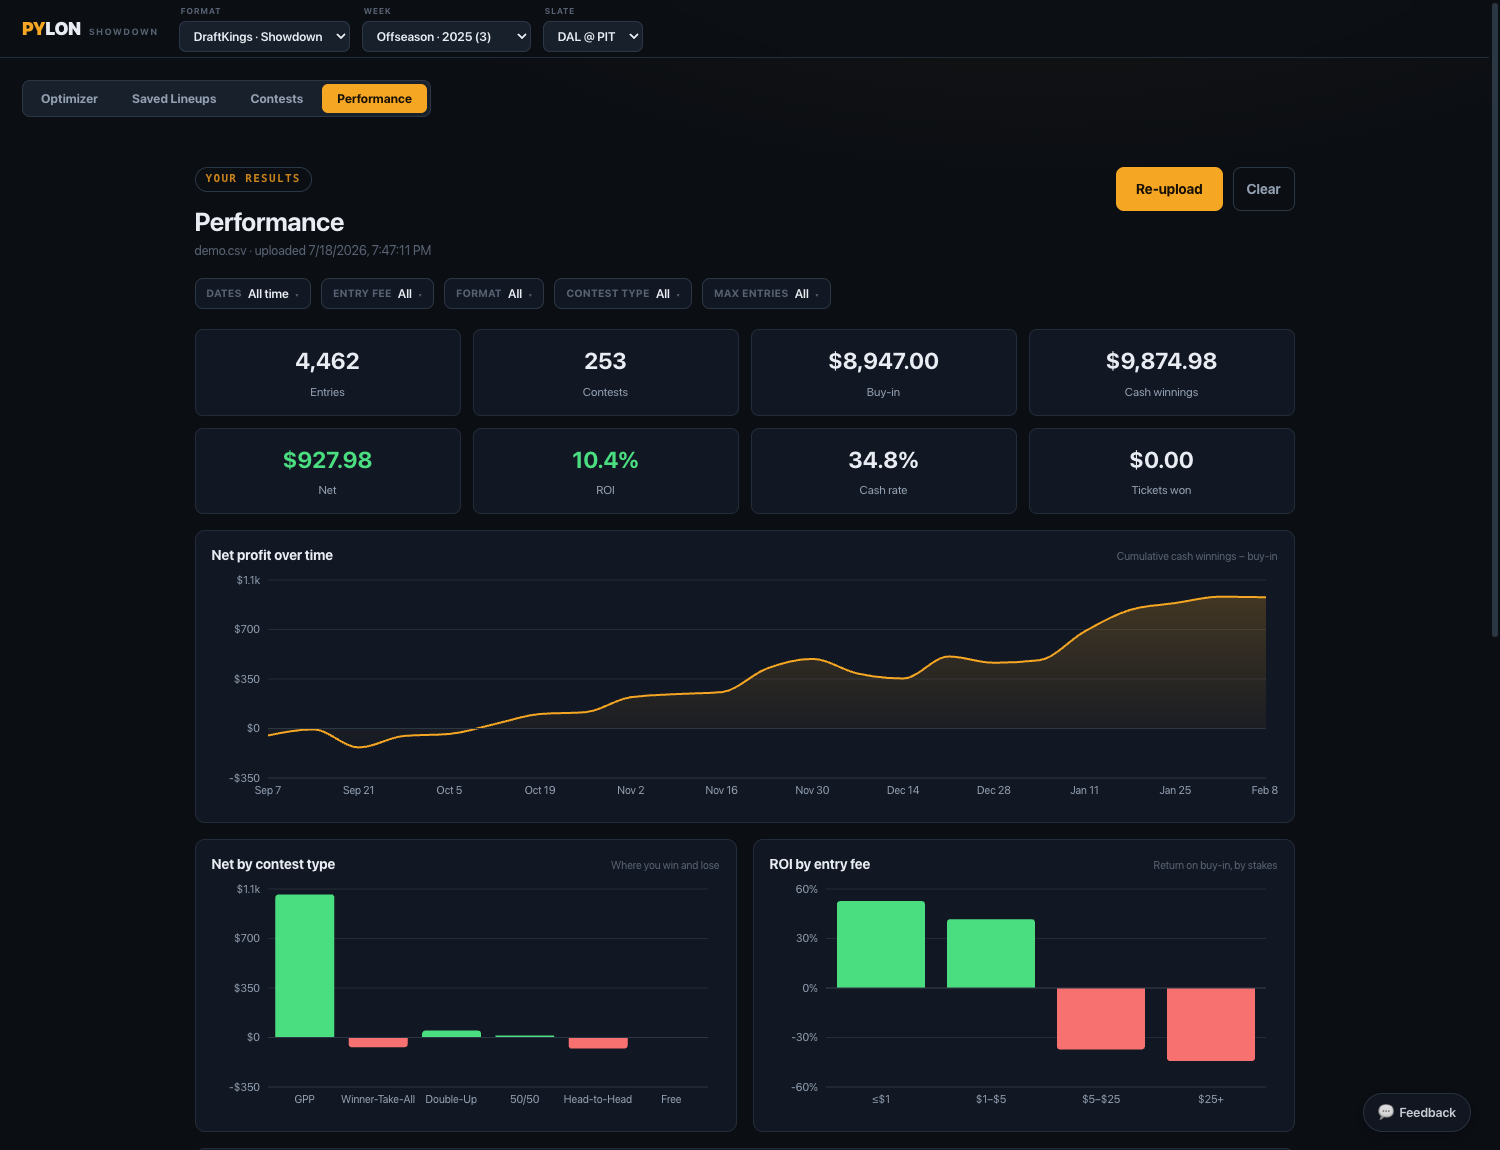Click the ≤$1 ROI bar
Screen dimensions: 1500x1150
coord(881,944)
